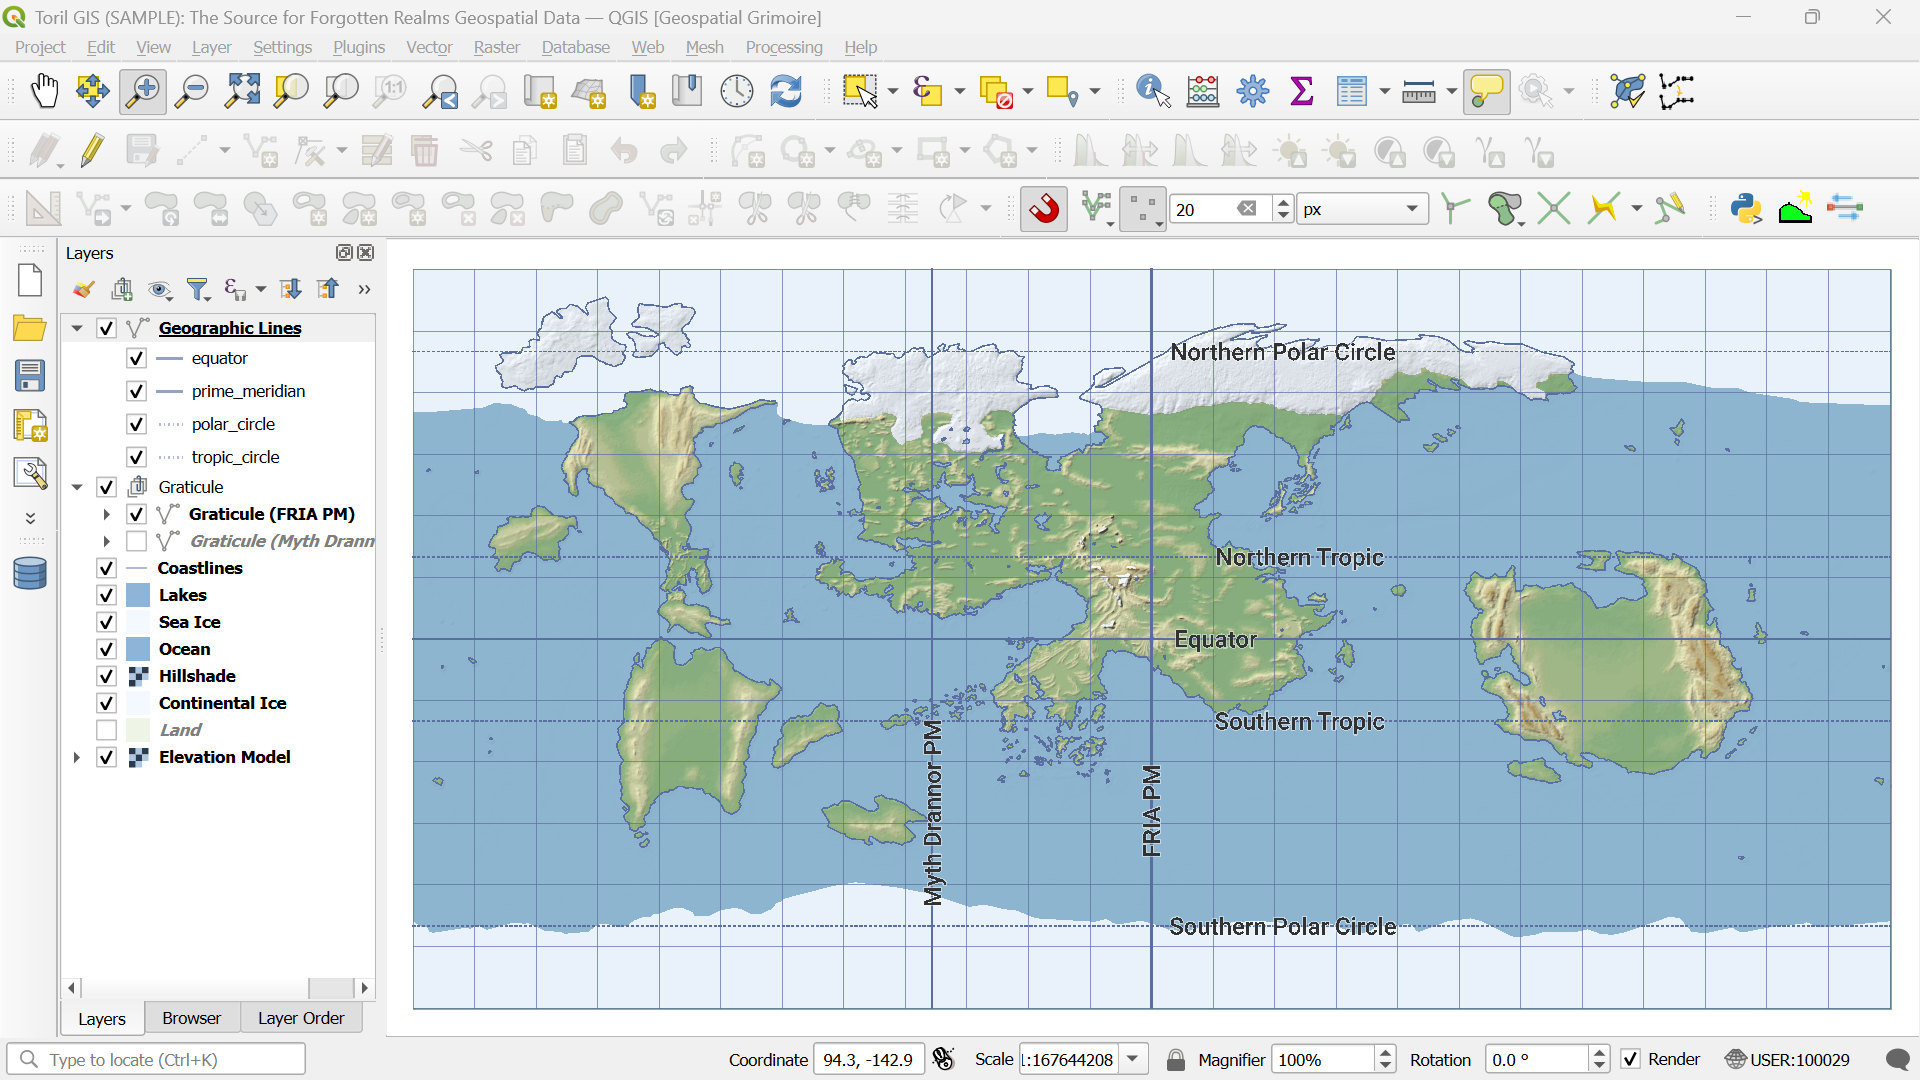Collapse the Geographic Lines group
The width and height of the screenshot is (1920, 1080).
77,327
